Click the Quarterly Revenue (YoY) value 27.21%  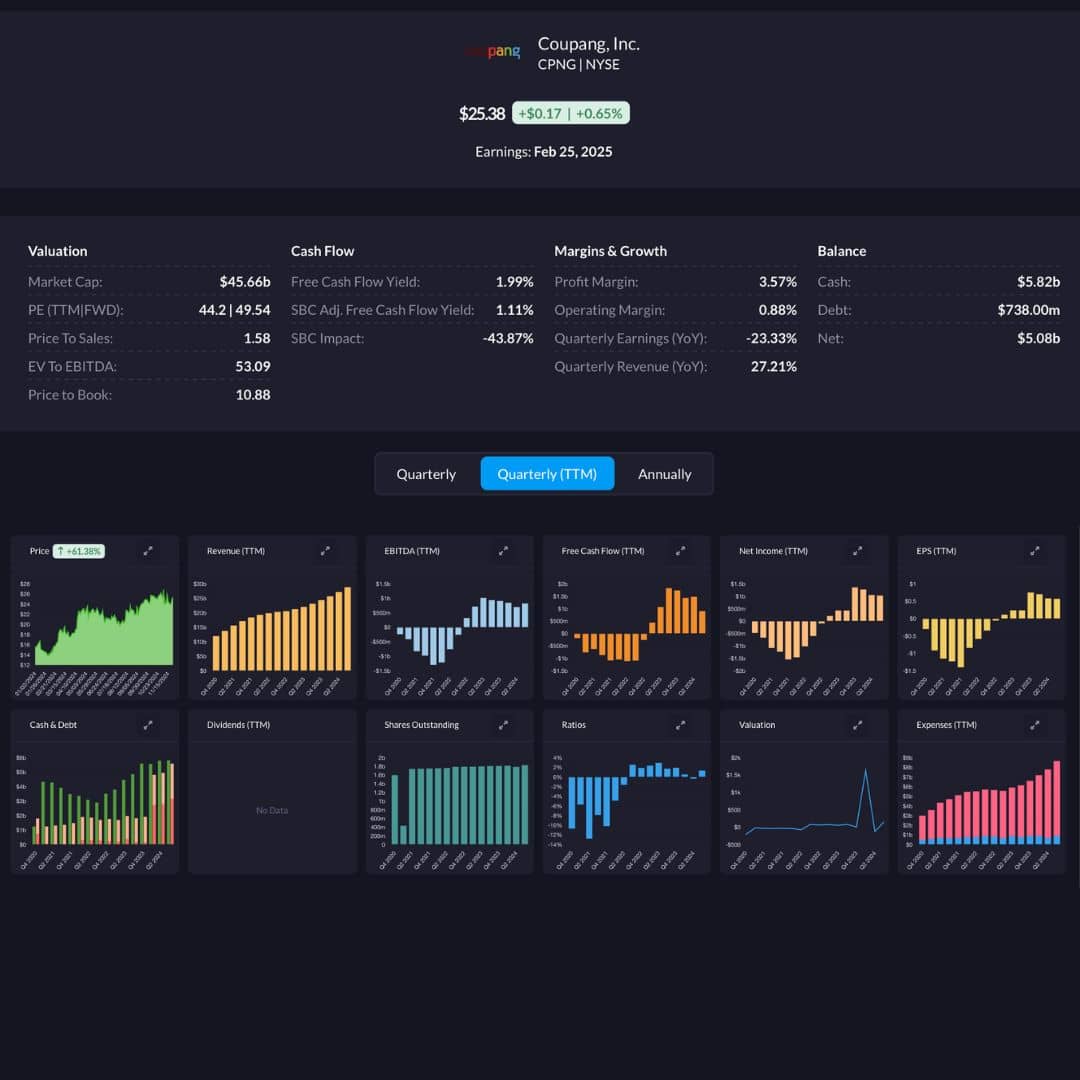click(773, 366)
